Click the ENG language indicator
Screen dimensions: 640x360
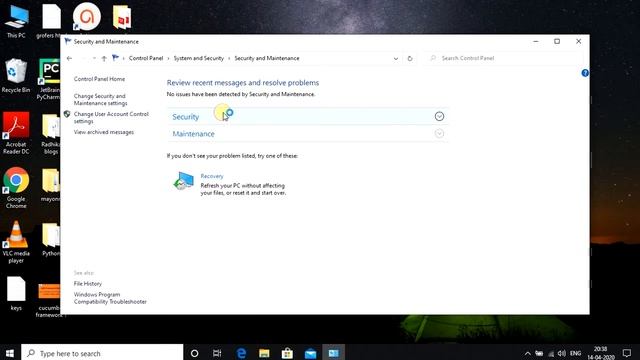coord(576,353)
